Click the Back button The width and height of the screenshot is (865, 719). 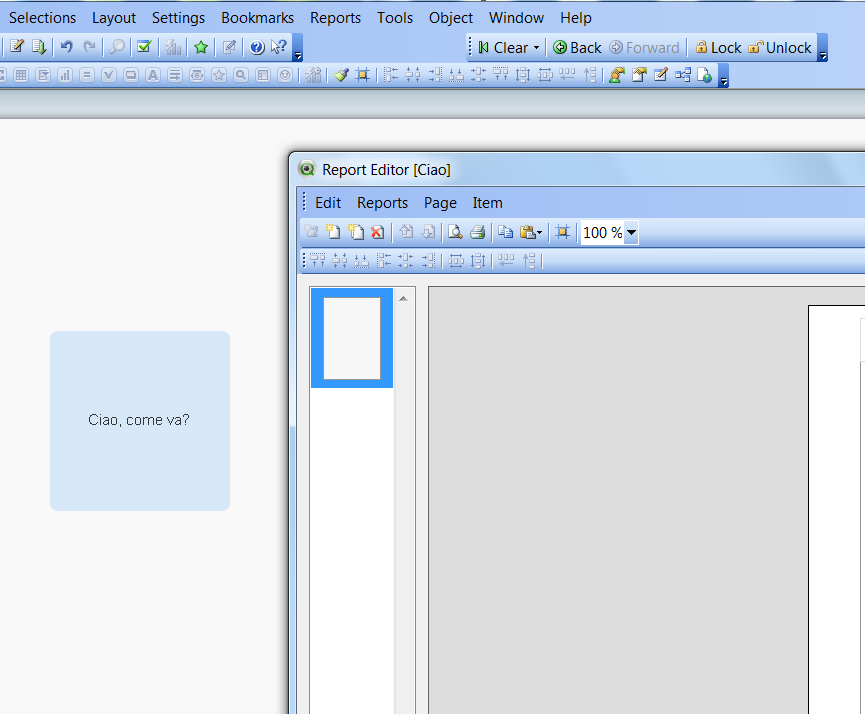577,48
